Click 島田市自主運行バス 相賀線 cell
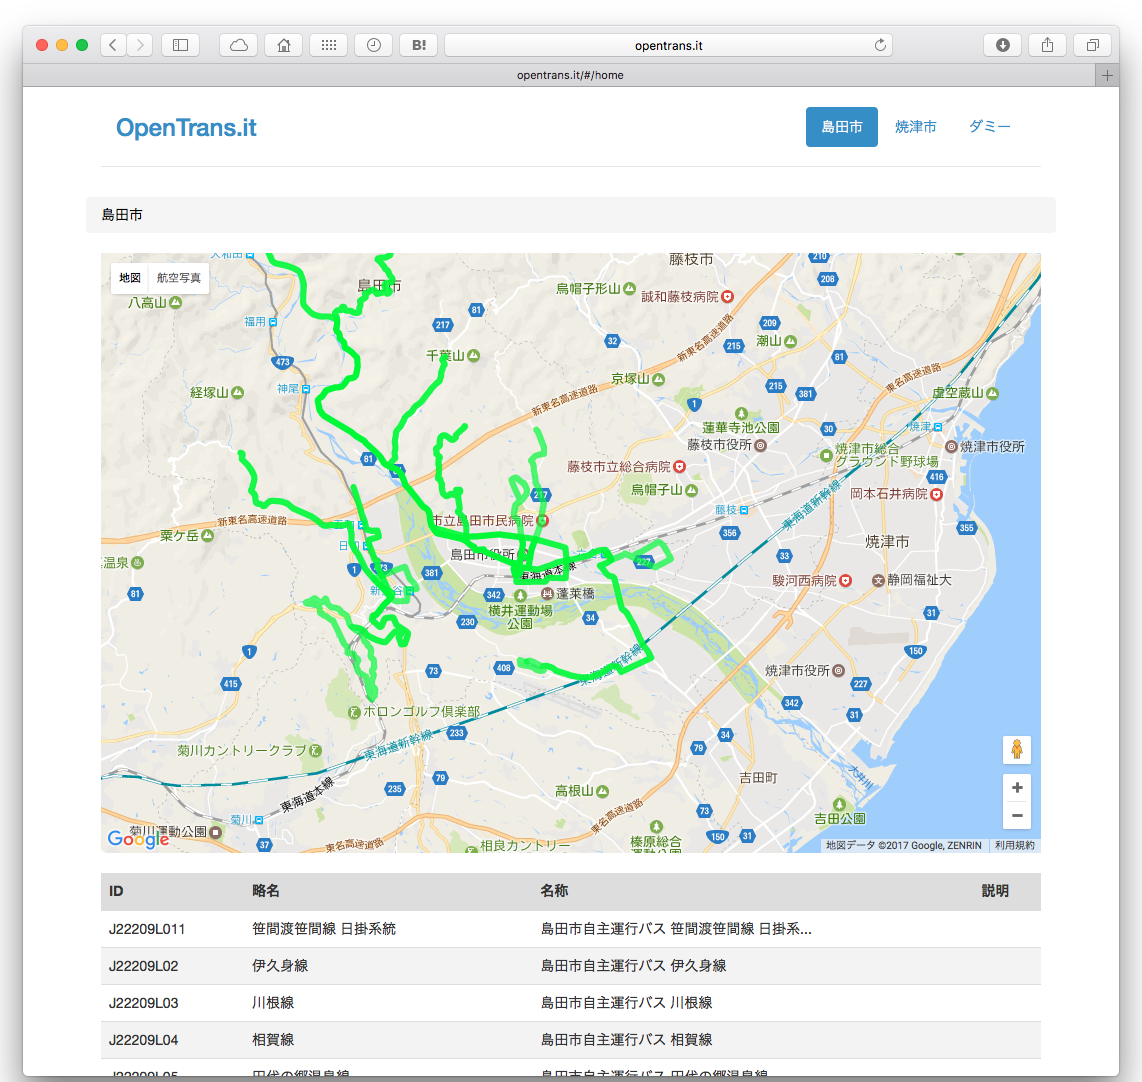The height and width of the screenshot is (1082, 1142). (626, 1040)
